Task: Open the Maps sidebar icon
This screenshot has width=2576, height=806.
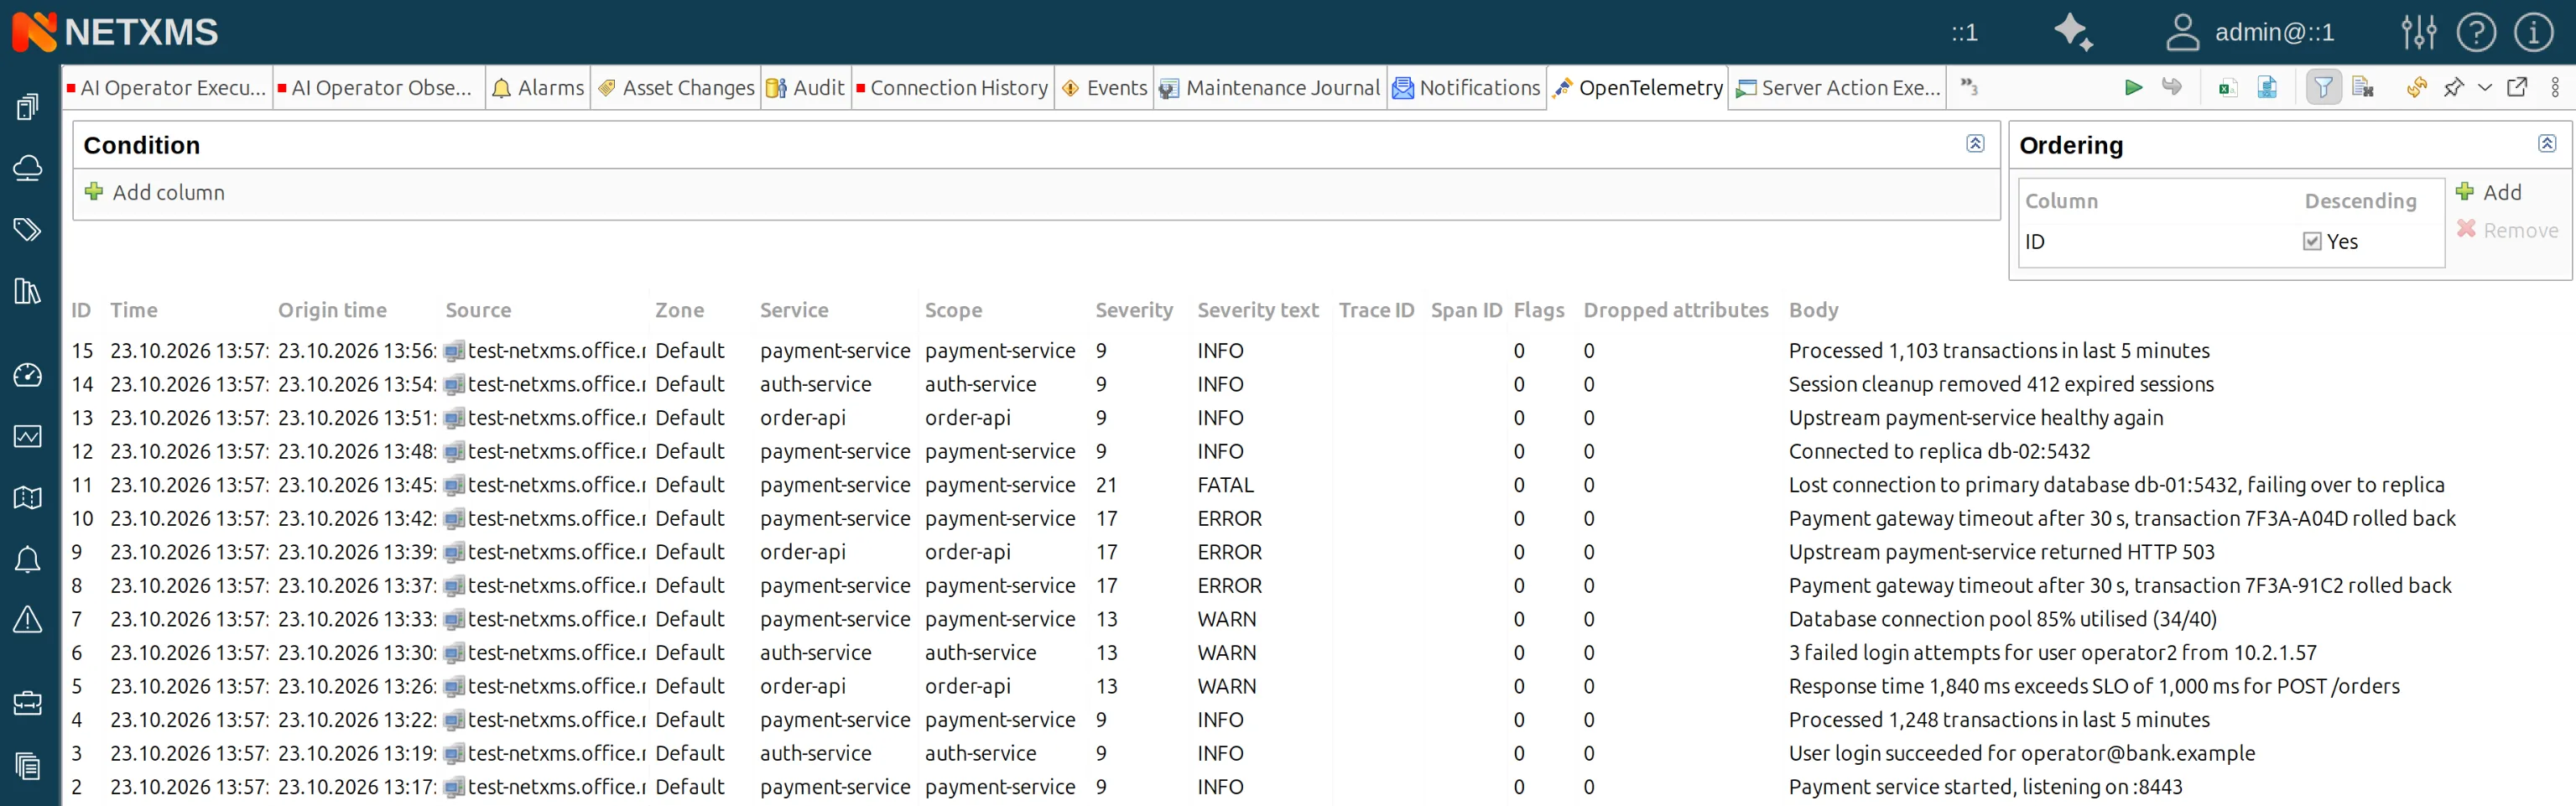Action: (x=28, y=497)
